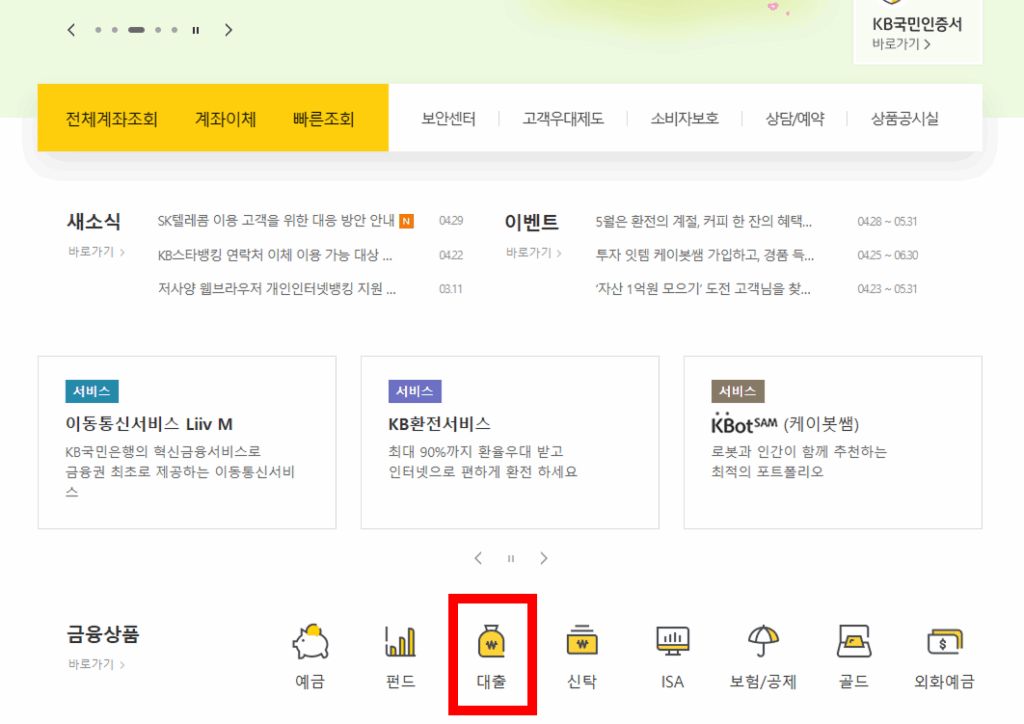Open 고객우대제도 menu
Image resolution: width=1024 pixels, height=724 pixels.
[x=563, y=119]
